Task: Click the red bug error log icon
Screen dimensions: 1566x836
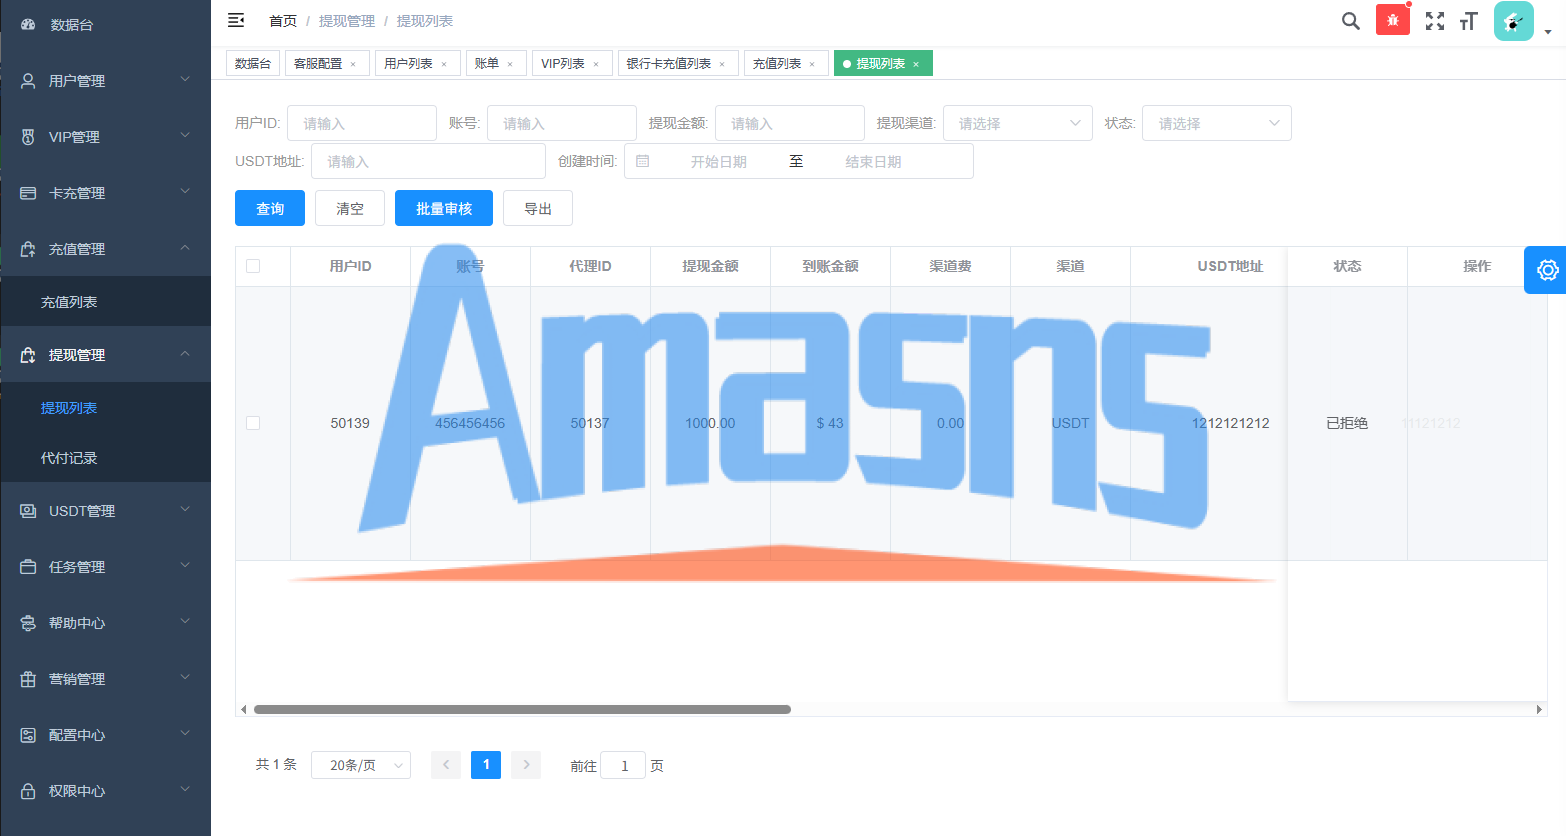Action: click(1392, 20)
